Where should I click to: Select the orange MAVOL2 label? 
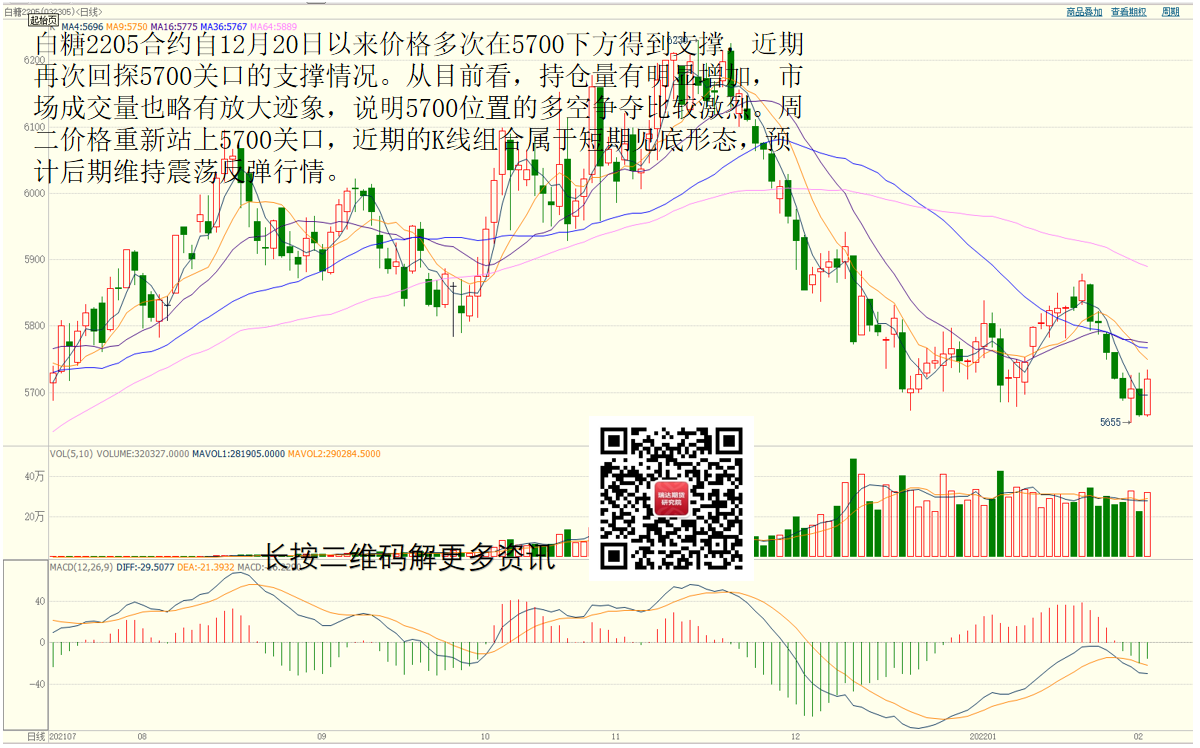pyautogui.click(x=334, y=454)
